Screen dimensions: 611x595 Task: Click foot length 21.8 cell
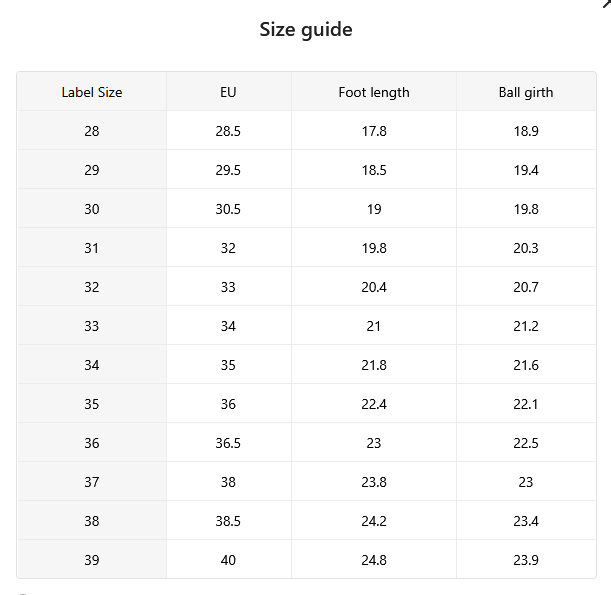point(374,364)
